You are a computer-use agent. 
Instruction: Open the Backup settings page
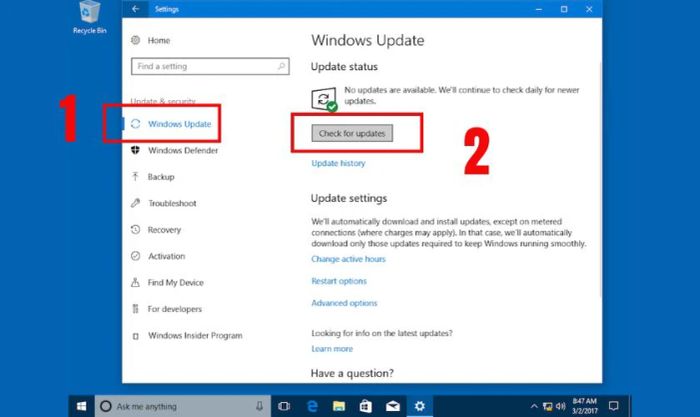coord(161,177)
